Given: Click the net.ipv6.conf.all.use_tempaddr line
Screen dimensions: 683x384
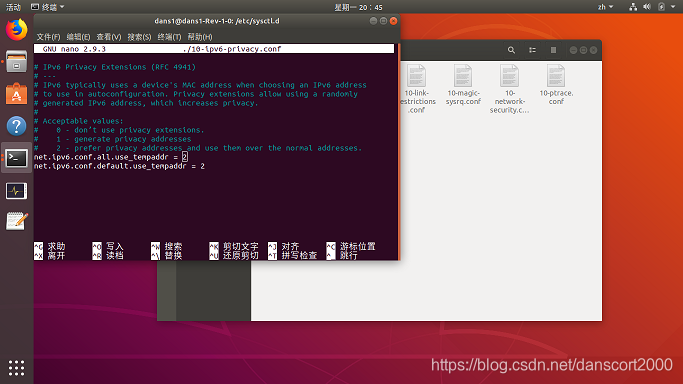Looking at the screenshot, I should [x=111, y=157].
